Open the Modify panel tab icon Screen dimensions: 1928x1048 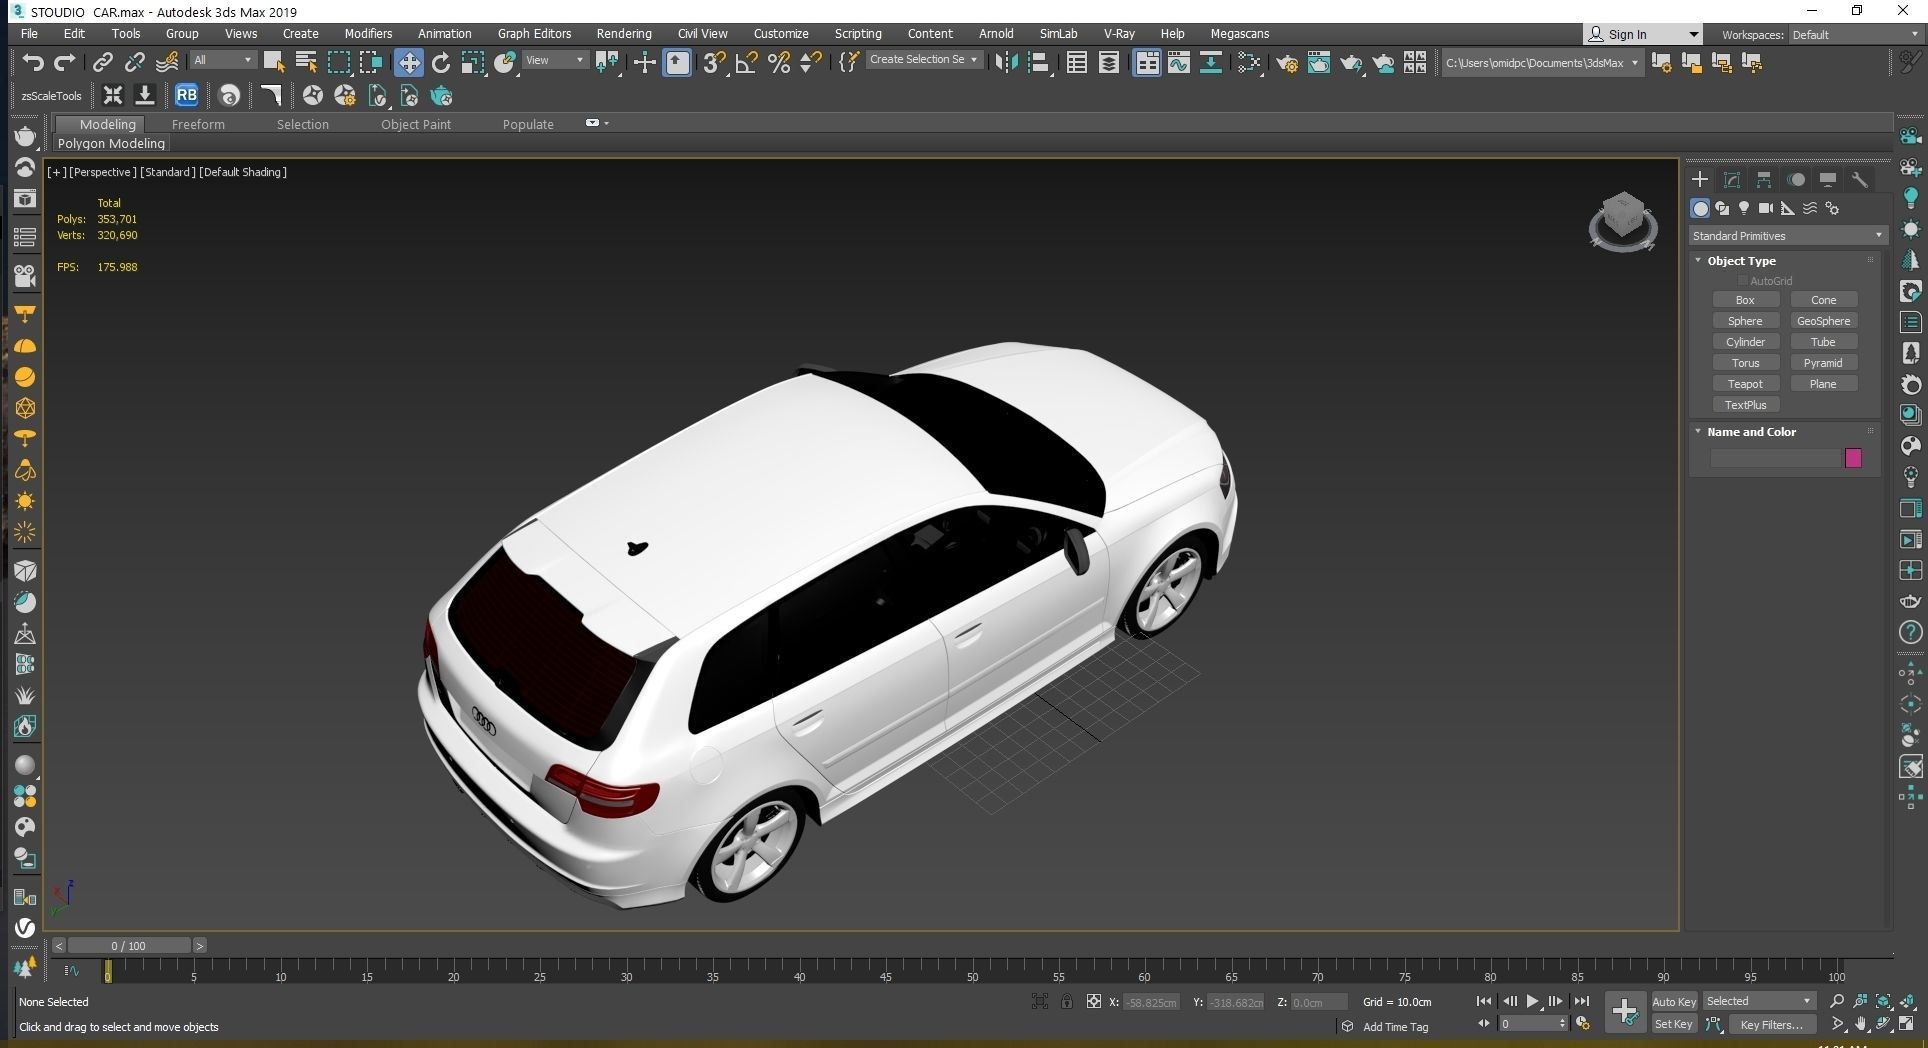tap(1732, 180)
